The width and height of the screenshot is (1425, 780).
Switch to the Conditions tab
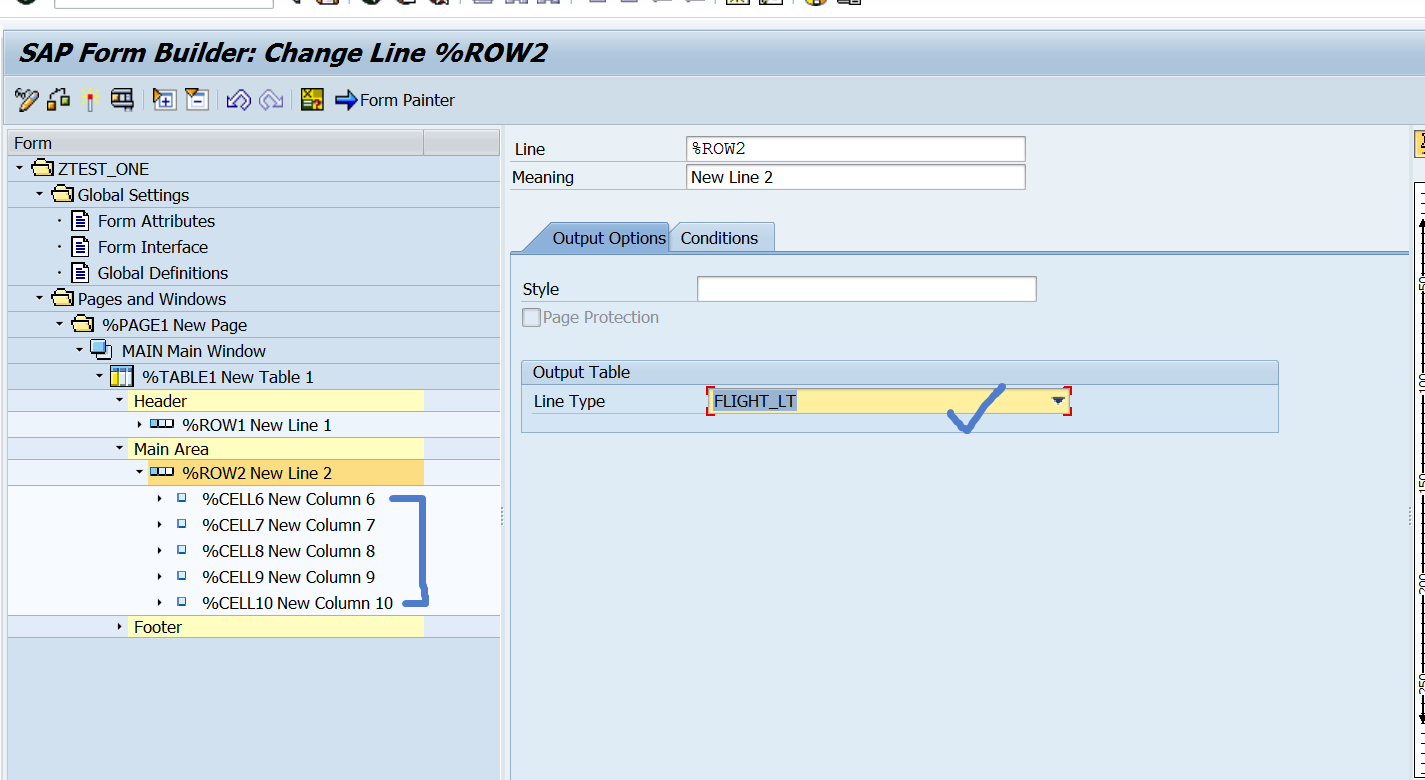click(x=720, y=238)
